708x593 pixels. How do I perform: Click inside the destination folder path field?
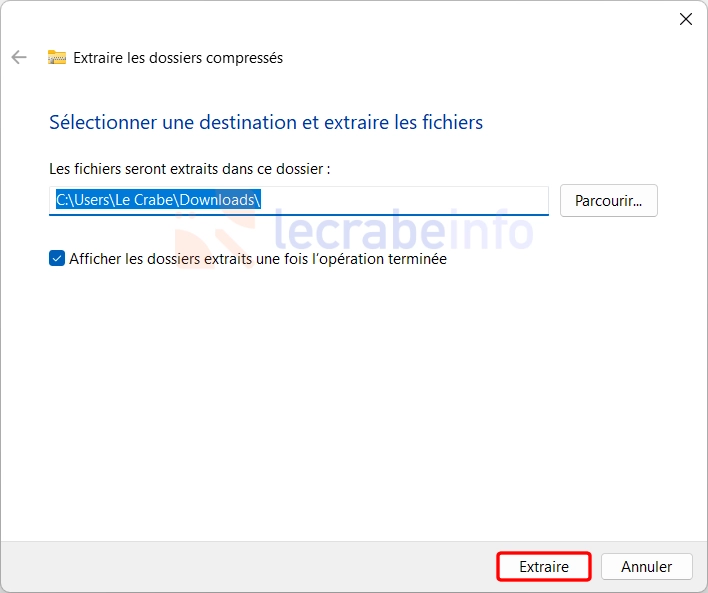(299, 201)
